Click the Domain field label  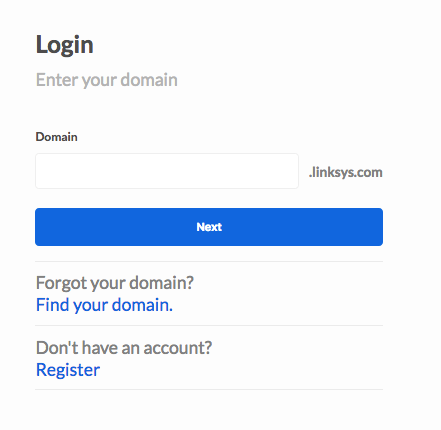[57, 137]
